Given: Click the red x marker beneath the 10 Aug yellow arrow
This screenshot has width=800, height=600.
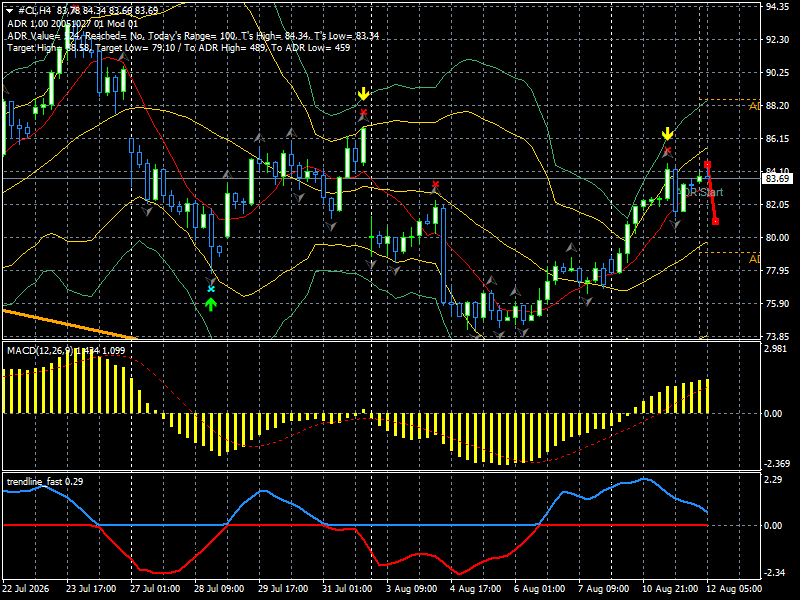Looking at the screenshot, I should 667,151.
